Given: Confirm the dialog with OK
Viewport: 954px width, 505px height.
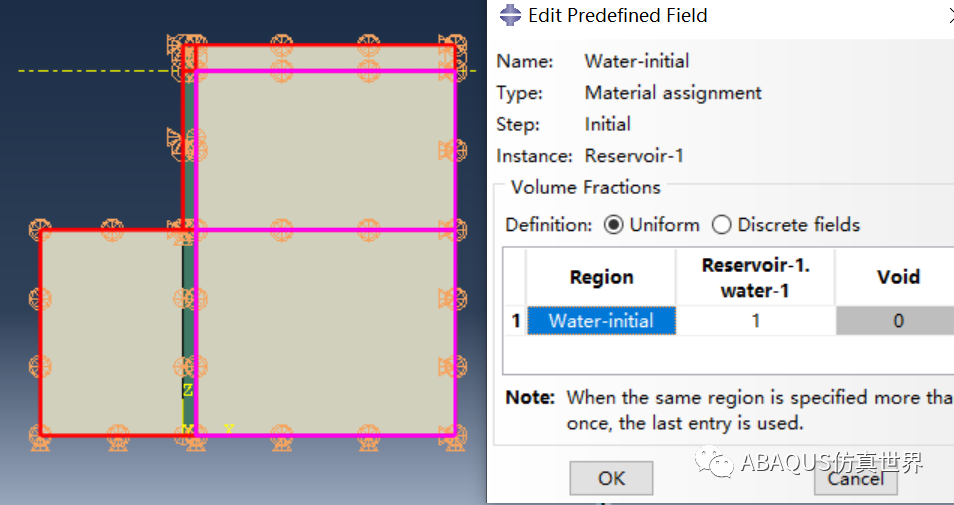Looking at the screenshot, I should click(x=611, y=478).
